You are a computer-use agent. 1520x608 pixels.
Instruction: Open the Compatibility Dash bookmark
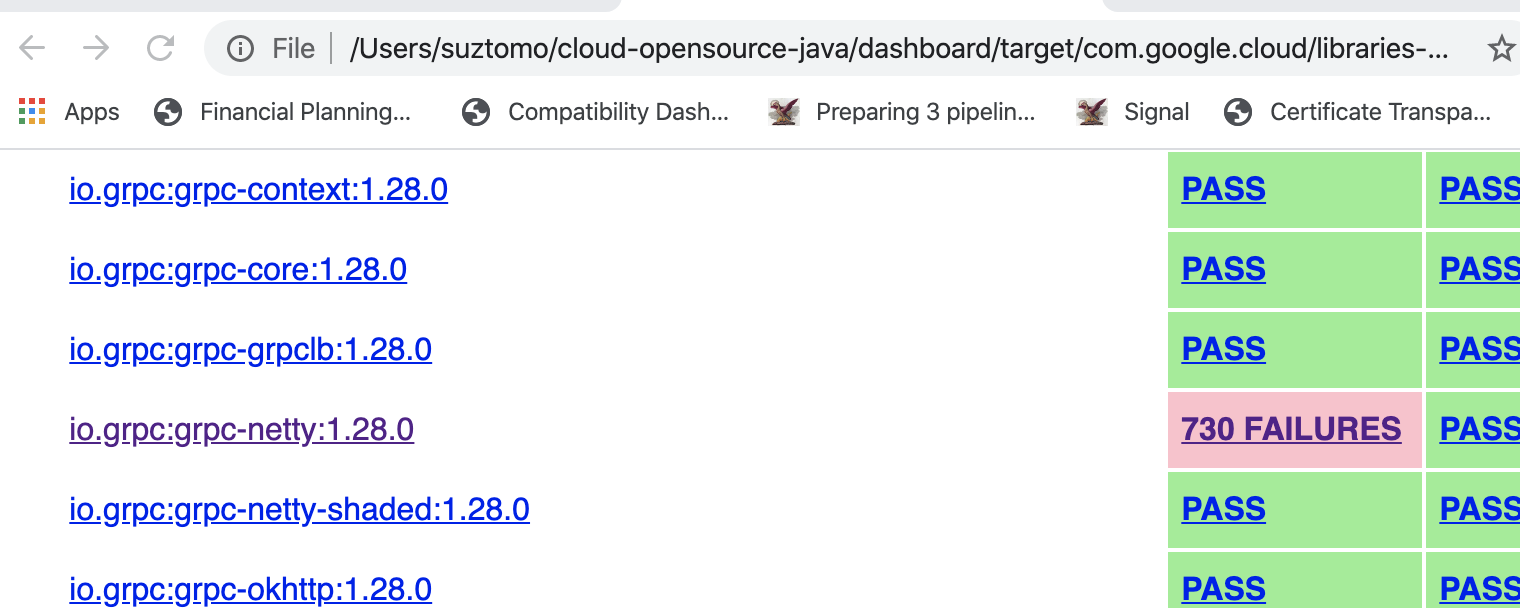click(618, 111)
